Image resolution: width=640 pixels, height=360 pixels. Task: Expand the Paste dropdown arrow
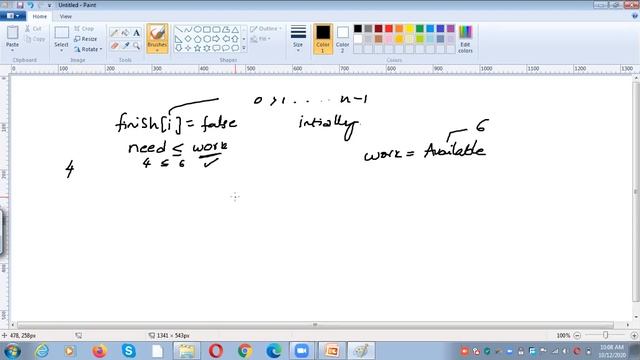pyautogui.click(x=13, y=50)
